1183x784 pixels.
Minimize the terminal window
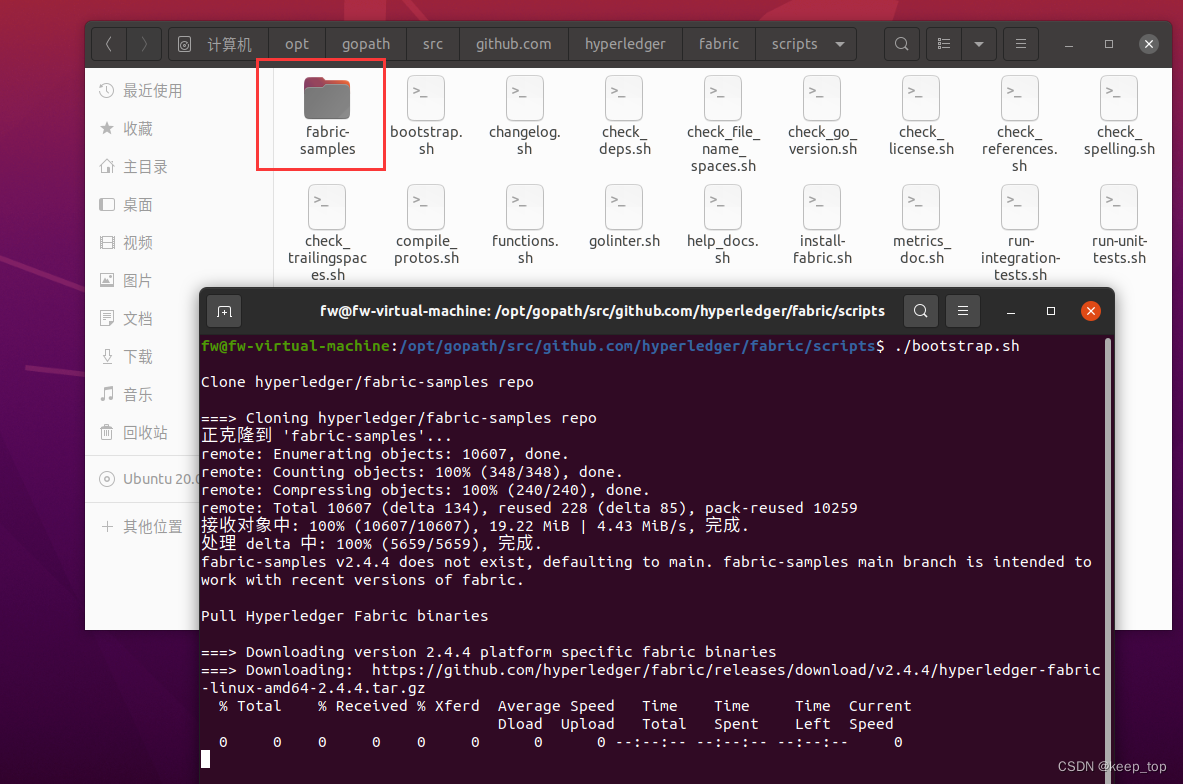[x=1011, y=311]
